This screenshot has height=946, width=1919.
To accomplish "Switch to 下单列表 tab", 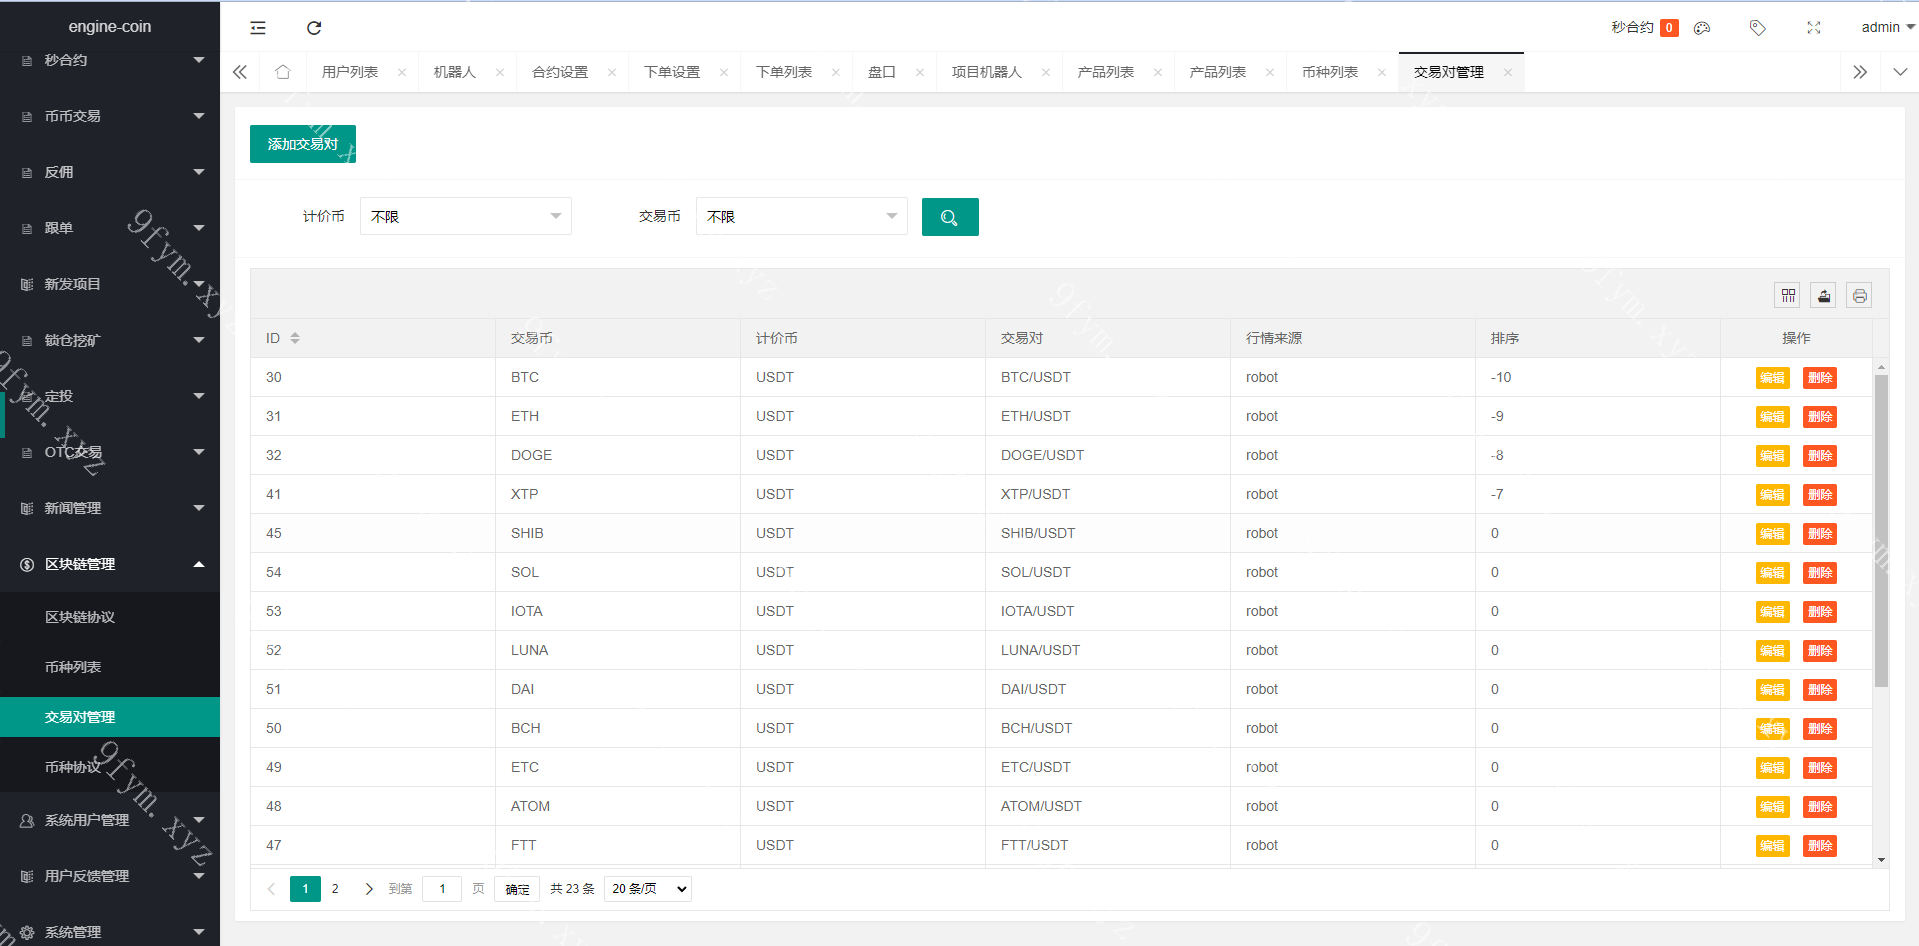I will click(x=784, y=72).
